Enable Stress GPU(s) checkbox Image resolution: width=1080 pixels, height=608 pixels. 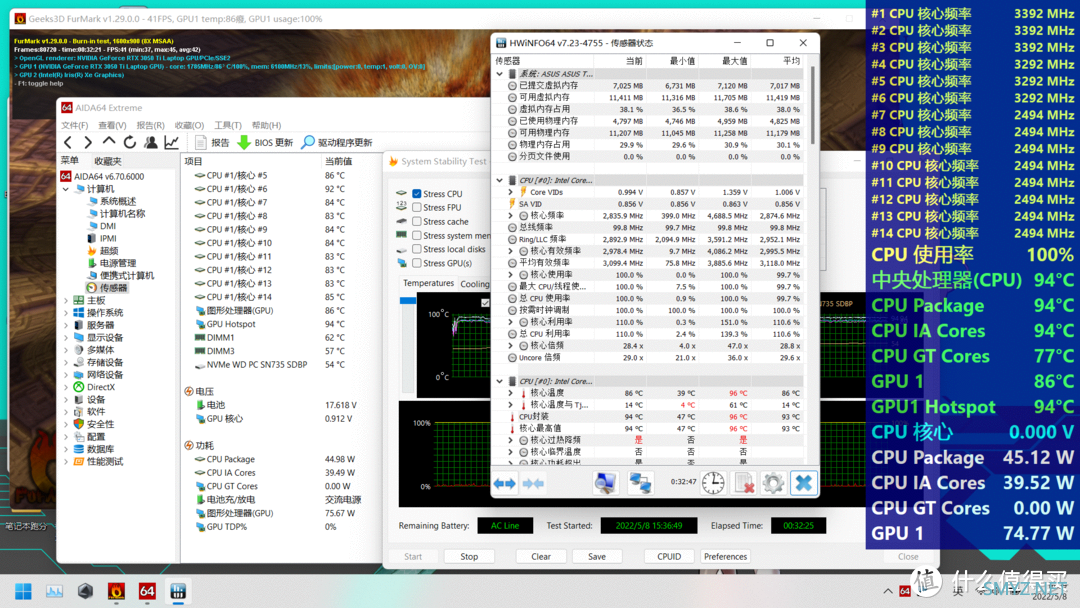(417, 263)
